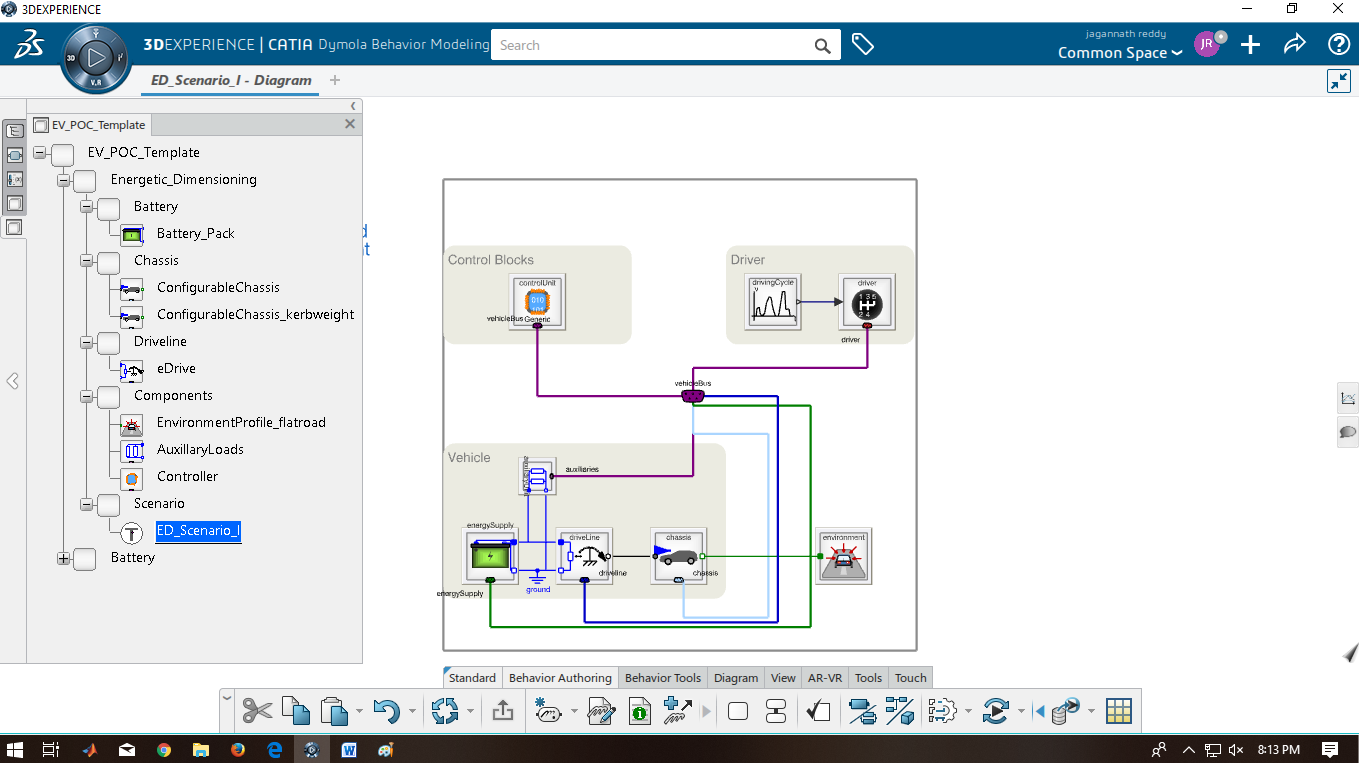Select the two stacked connected blocks icon
Viewport: 1359px width, 763px height.
[x=775, y=711]
